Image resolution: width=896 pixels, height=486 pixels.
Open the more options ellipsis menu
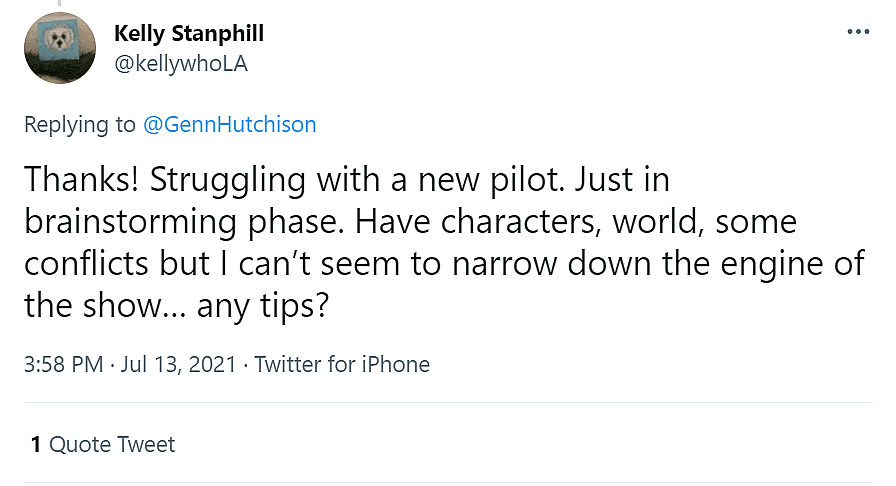[x=858, y=32]
